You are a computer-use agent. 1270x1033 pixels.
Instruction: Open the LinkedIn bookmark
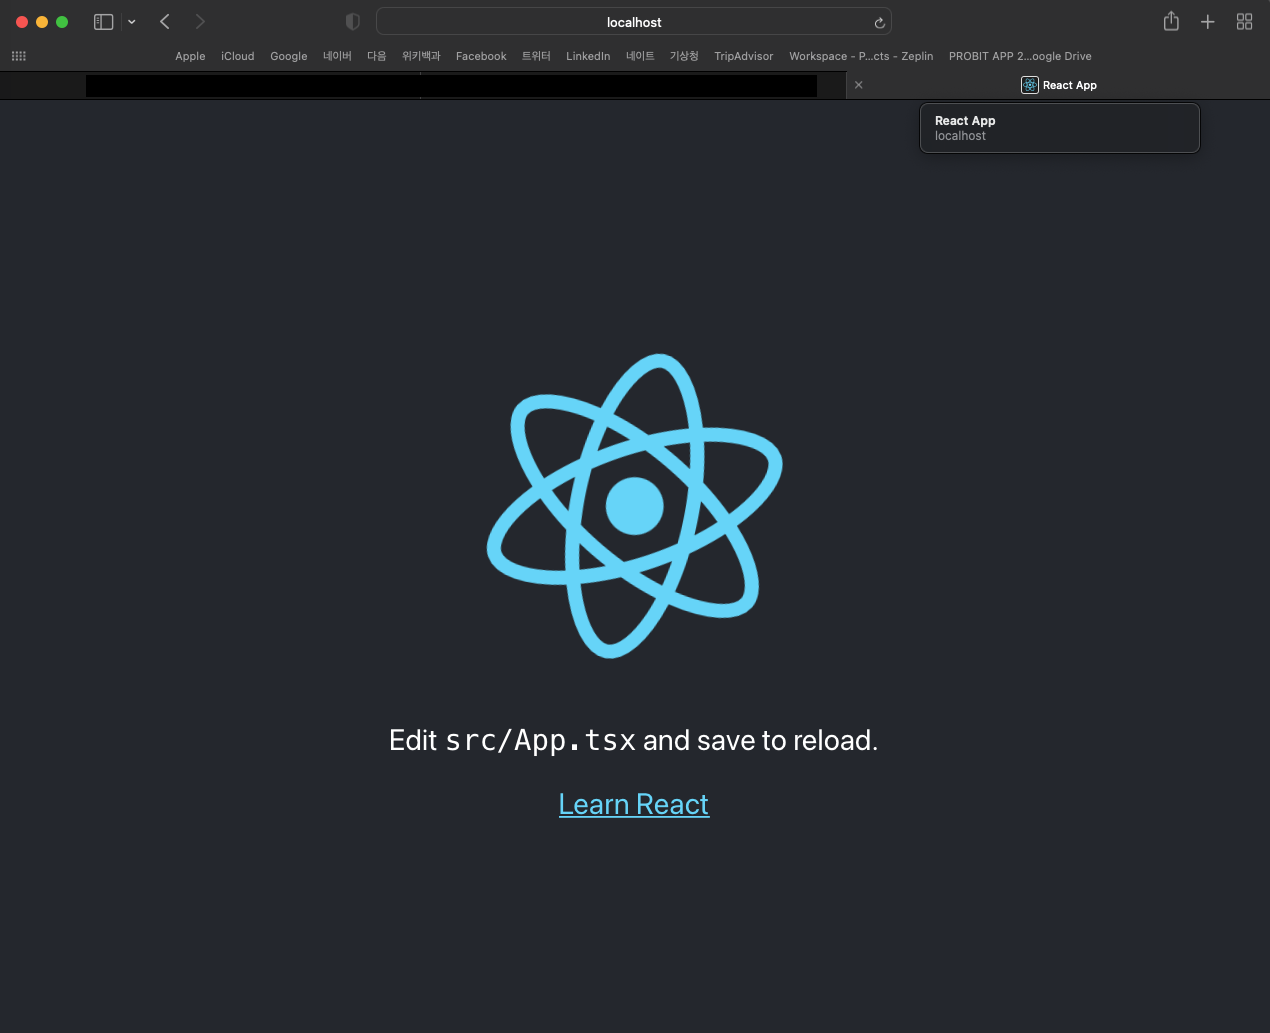point(588,56)
